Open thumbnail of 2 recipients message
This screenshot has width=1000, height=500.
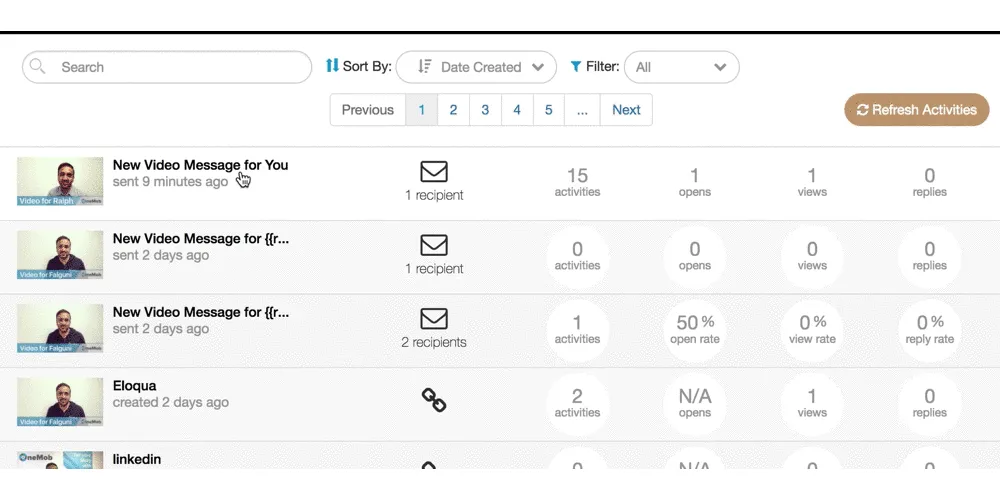[x=60, y=328]
